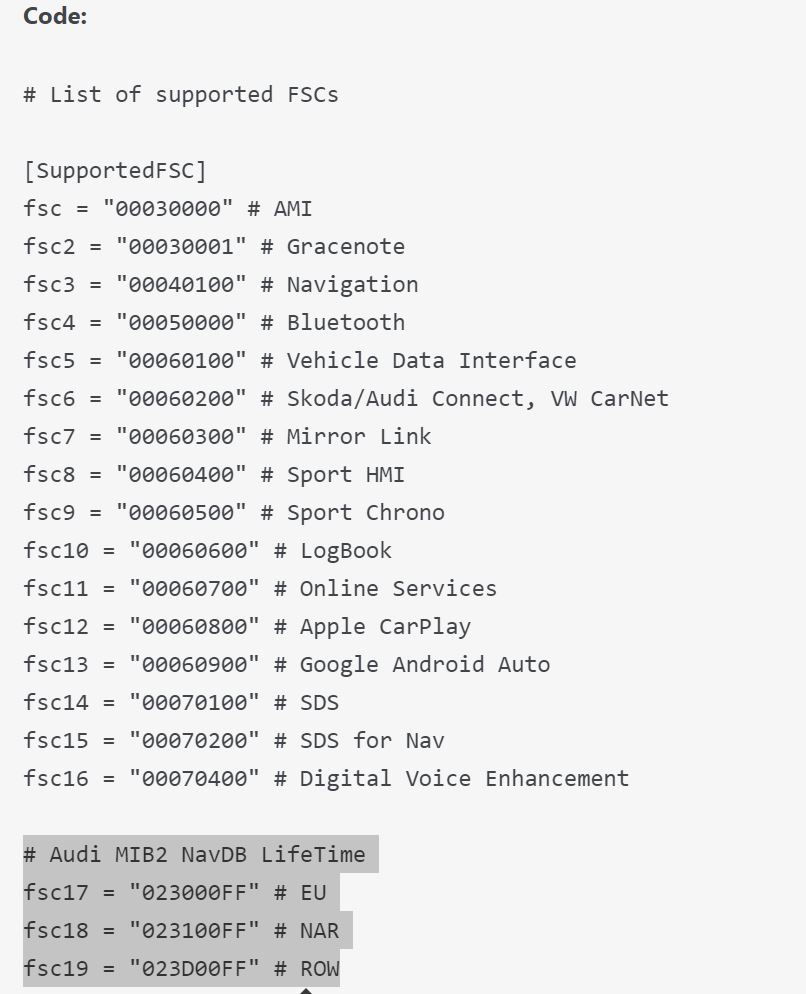Click the fsc8 Sport HMI line

coord(214,475)
